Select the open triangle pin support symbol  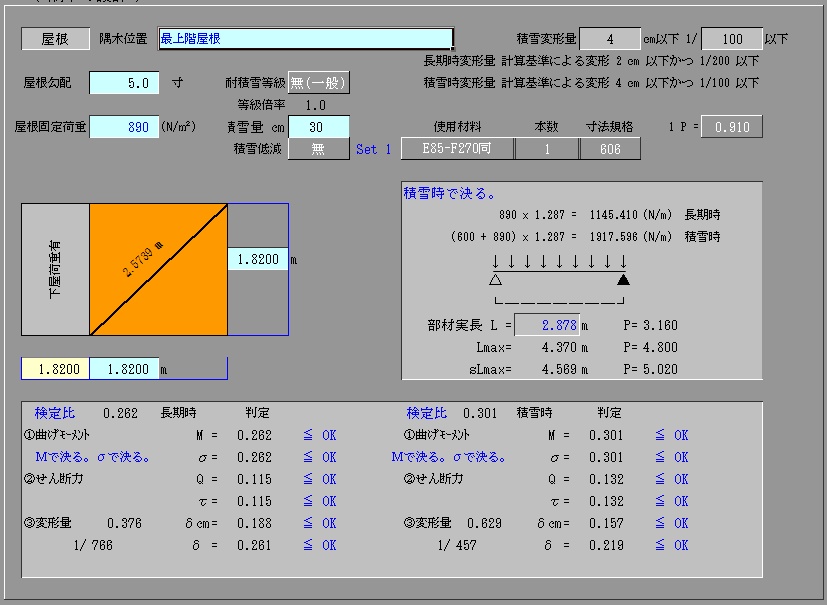(493, 280)
